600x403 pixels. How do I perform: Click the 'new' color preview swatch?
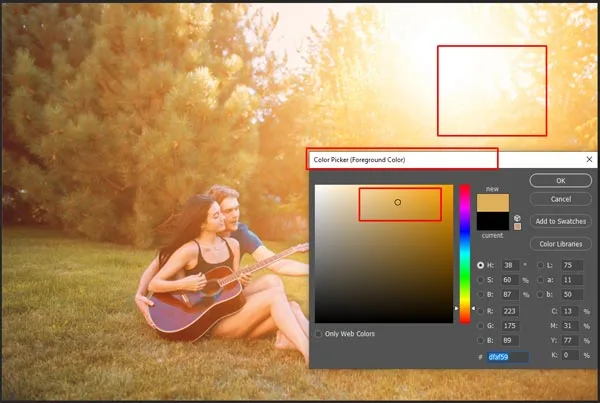click(493, 202)
